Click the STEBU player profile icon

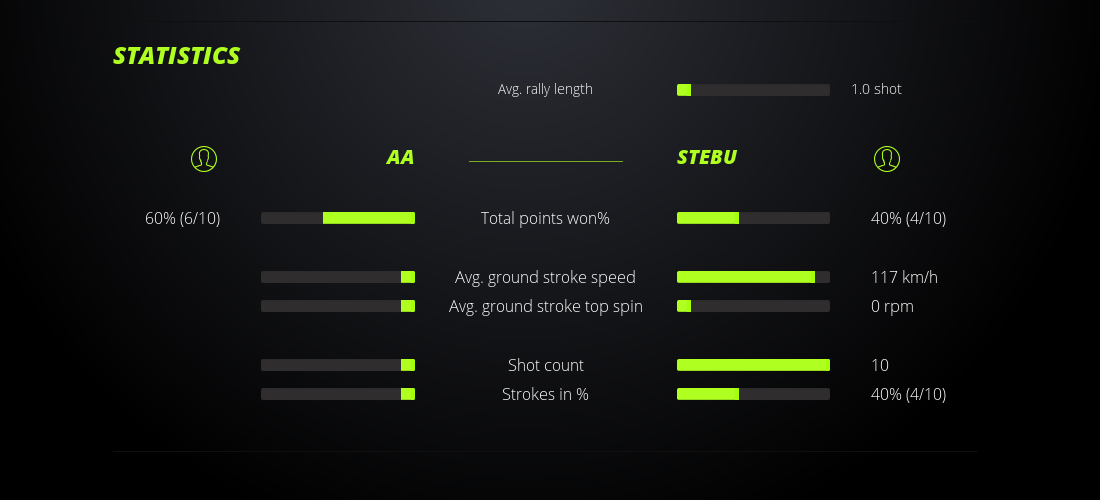887,158
